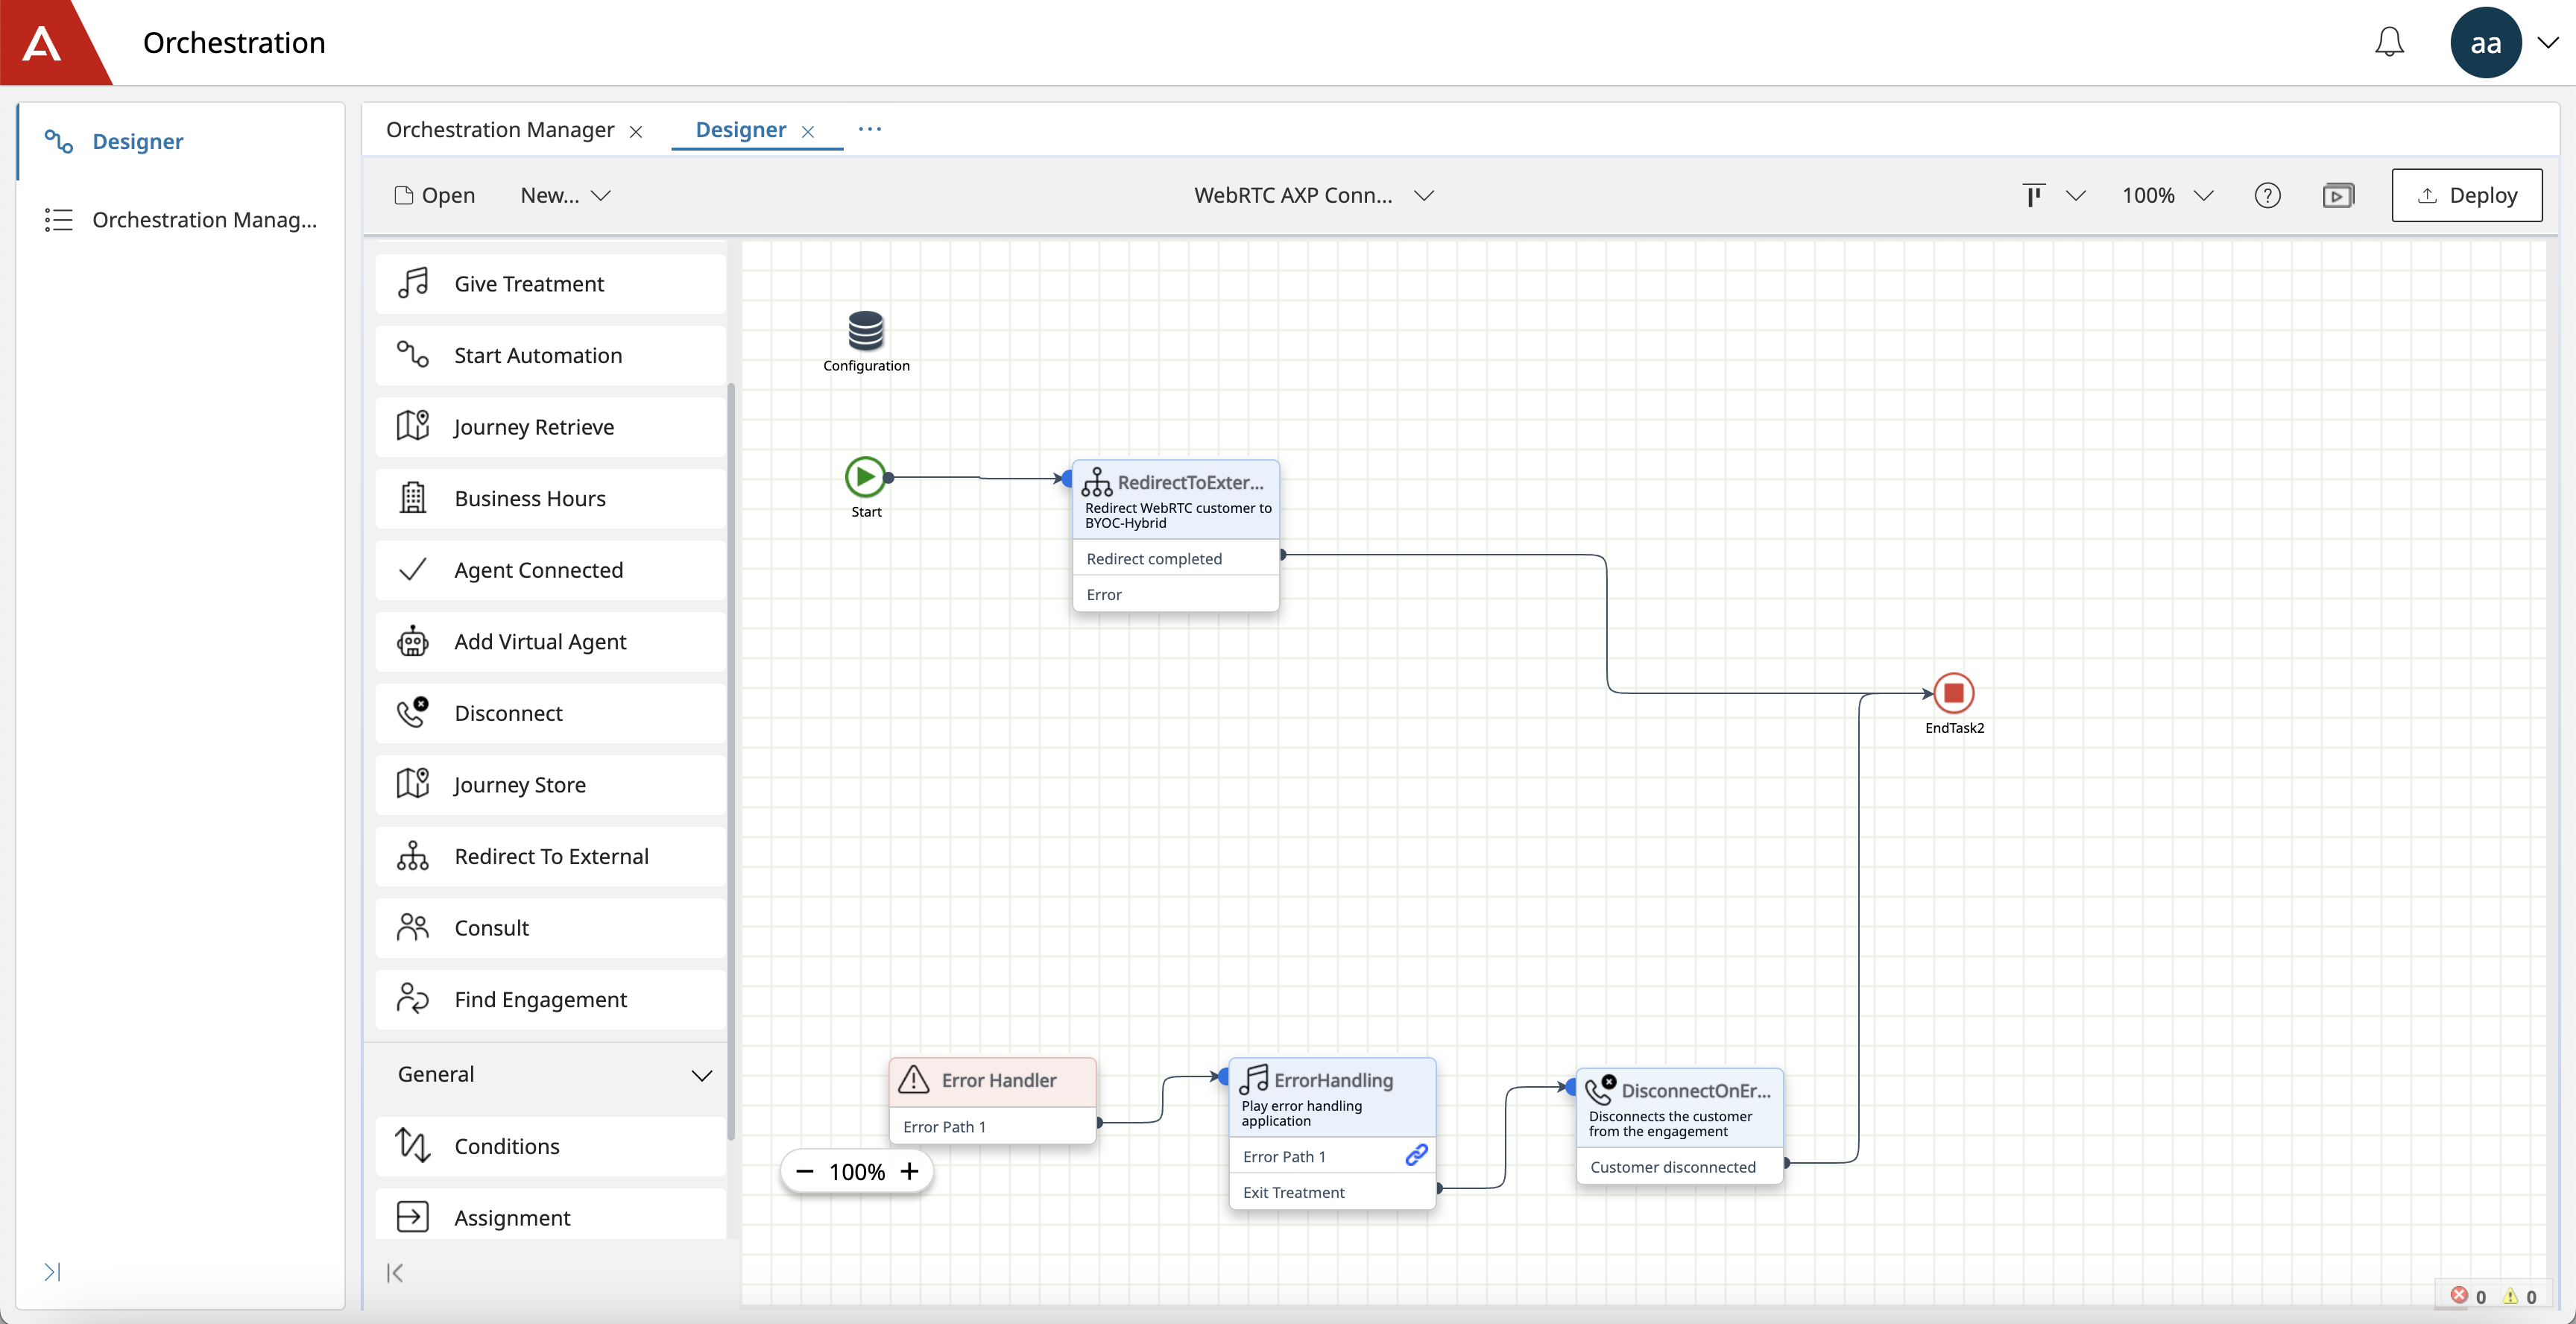Click Error Path 1 under Error Handler
This screenshot has height=1324, width=2576.
click(992, 1126)
